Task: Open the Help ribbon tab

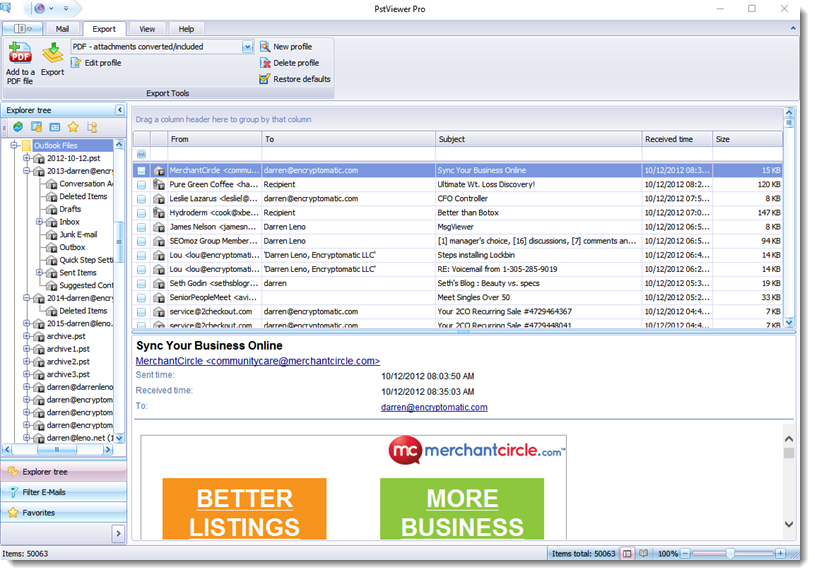Action: [186, 29]
